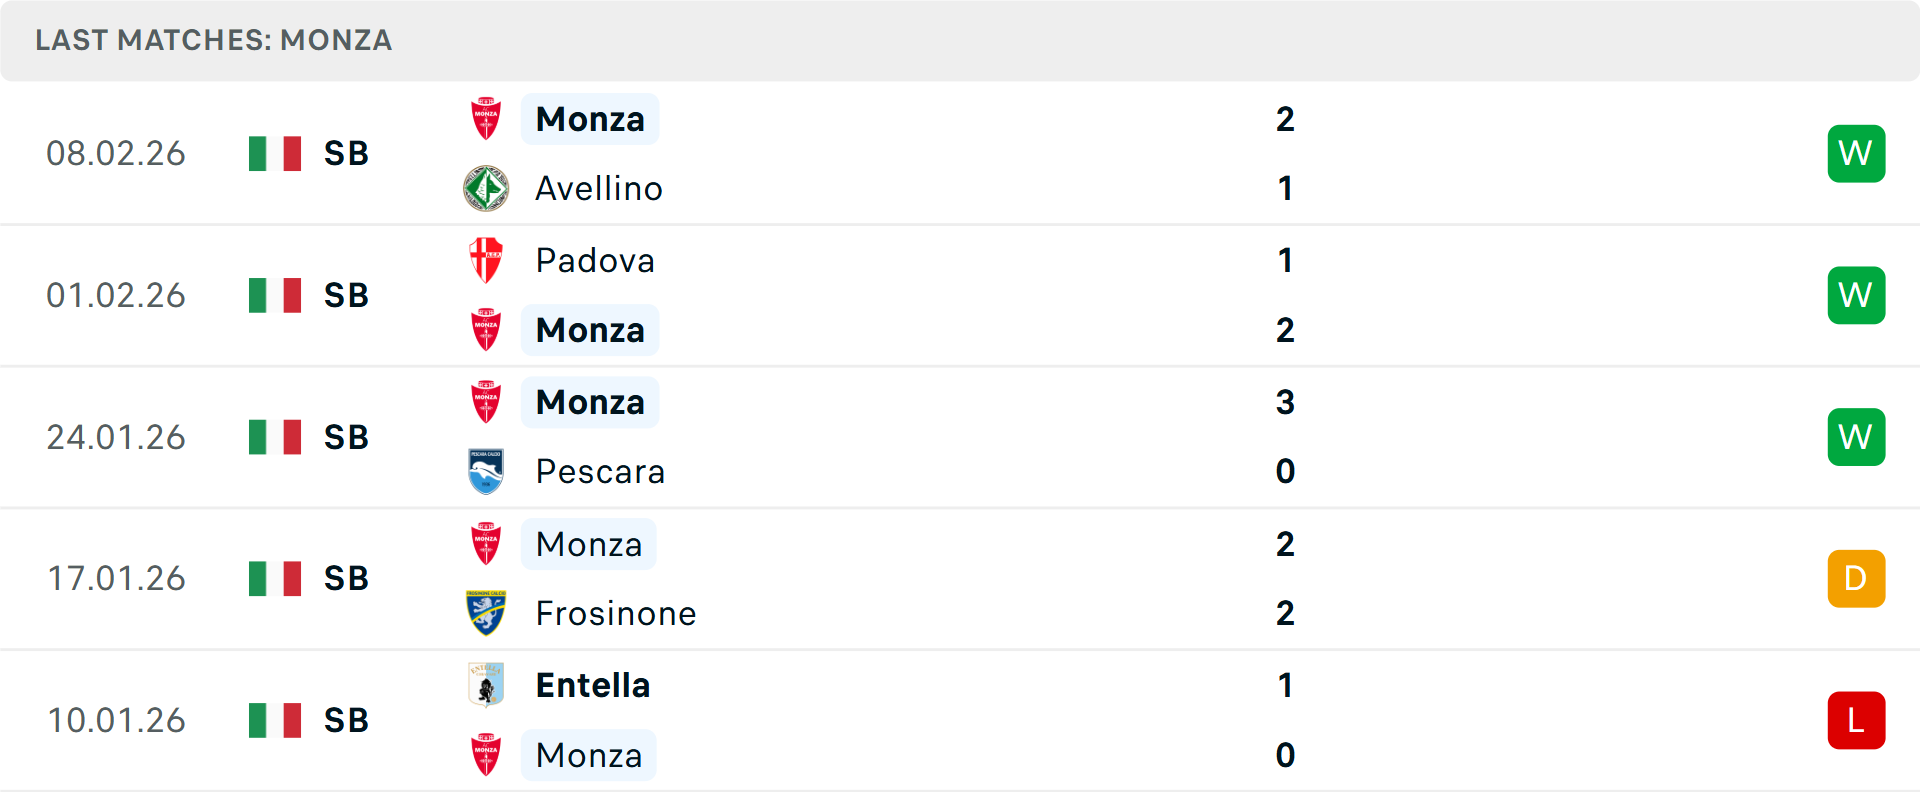The width and height of the screenshot is (1920, 792).
Task: Click Monza crest in the Avellino match
Action: (486, 119)
